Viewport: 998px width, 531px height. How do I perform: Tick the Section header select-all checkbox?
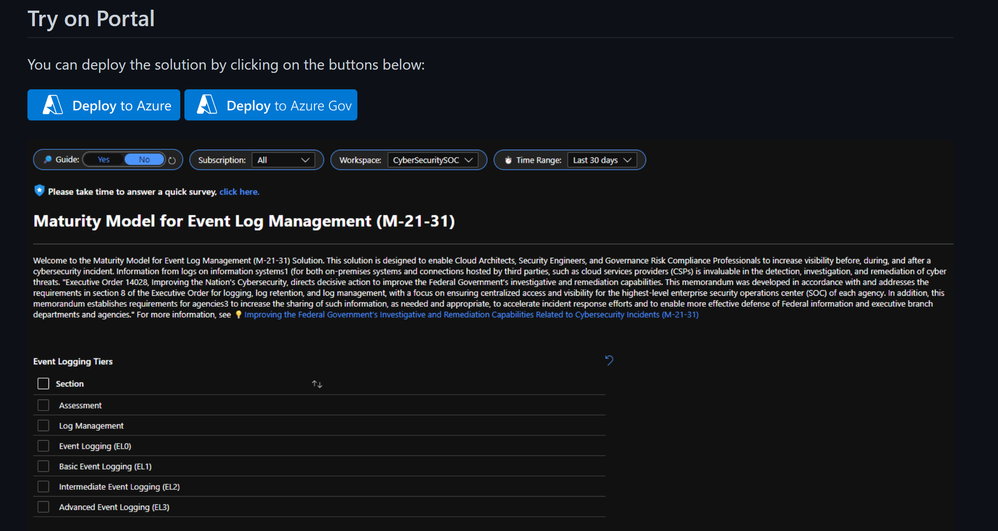43,383
